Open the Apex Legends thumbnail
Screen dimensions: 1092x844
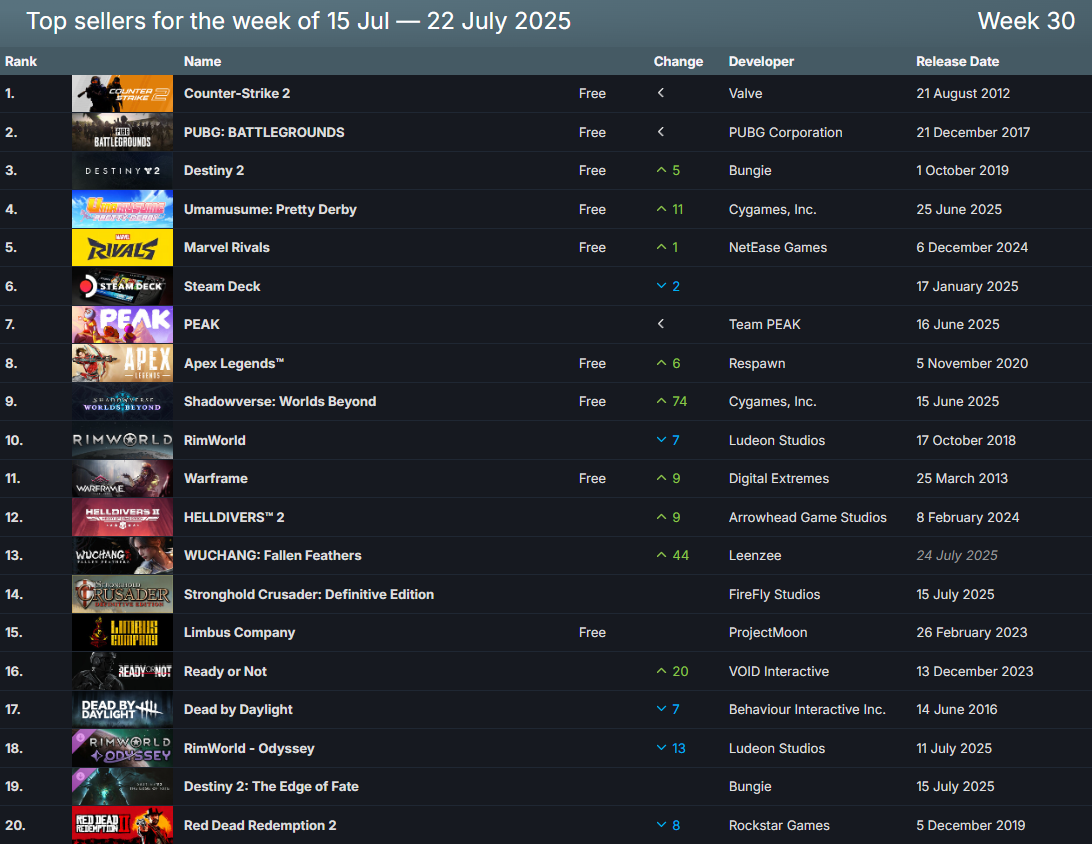coord(122,363)
